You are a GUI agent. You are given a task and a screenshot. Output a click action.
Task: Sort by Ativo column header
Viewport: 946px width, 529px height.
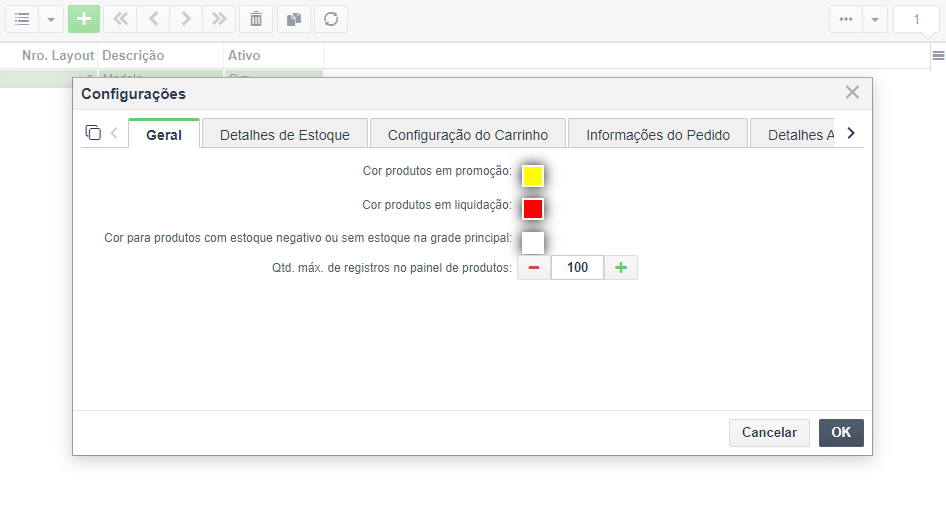(x=244, y=55)
